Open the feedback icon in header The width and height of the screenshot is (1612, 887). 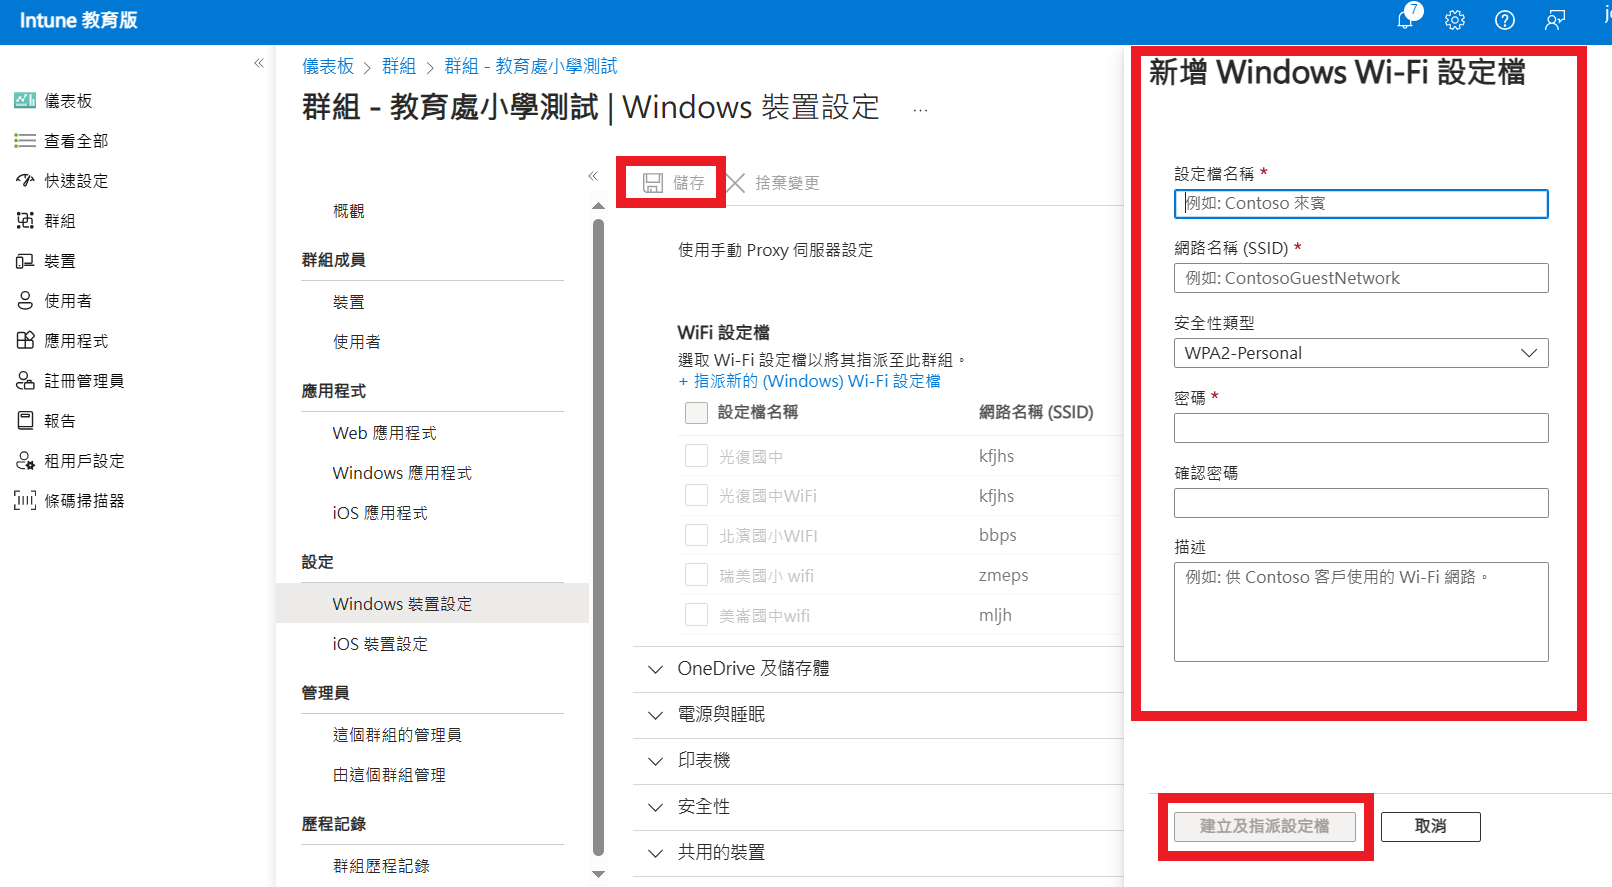[1554, 20]
